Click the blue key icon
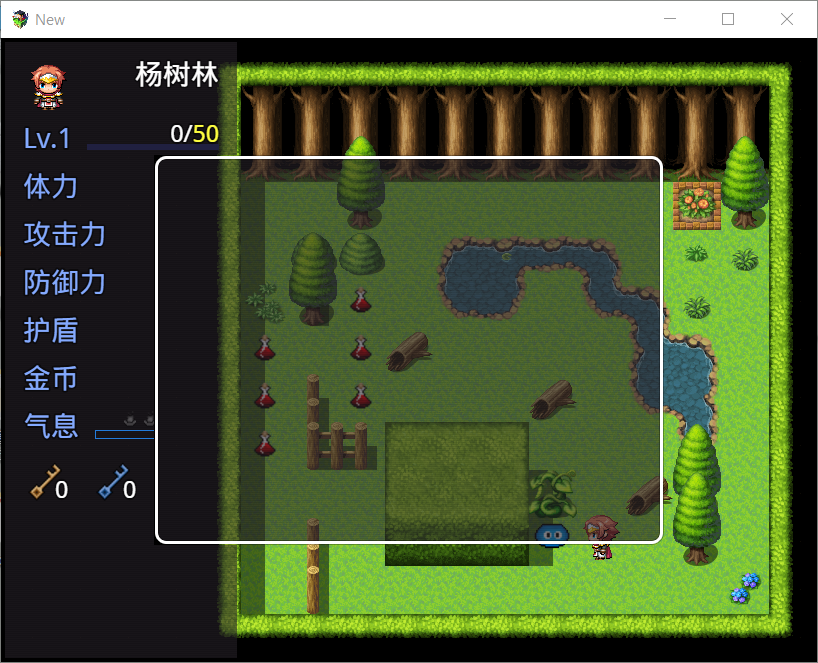Viewport: 818px width, 663px height. tap(113, 481)
